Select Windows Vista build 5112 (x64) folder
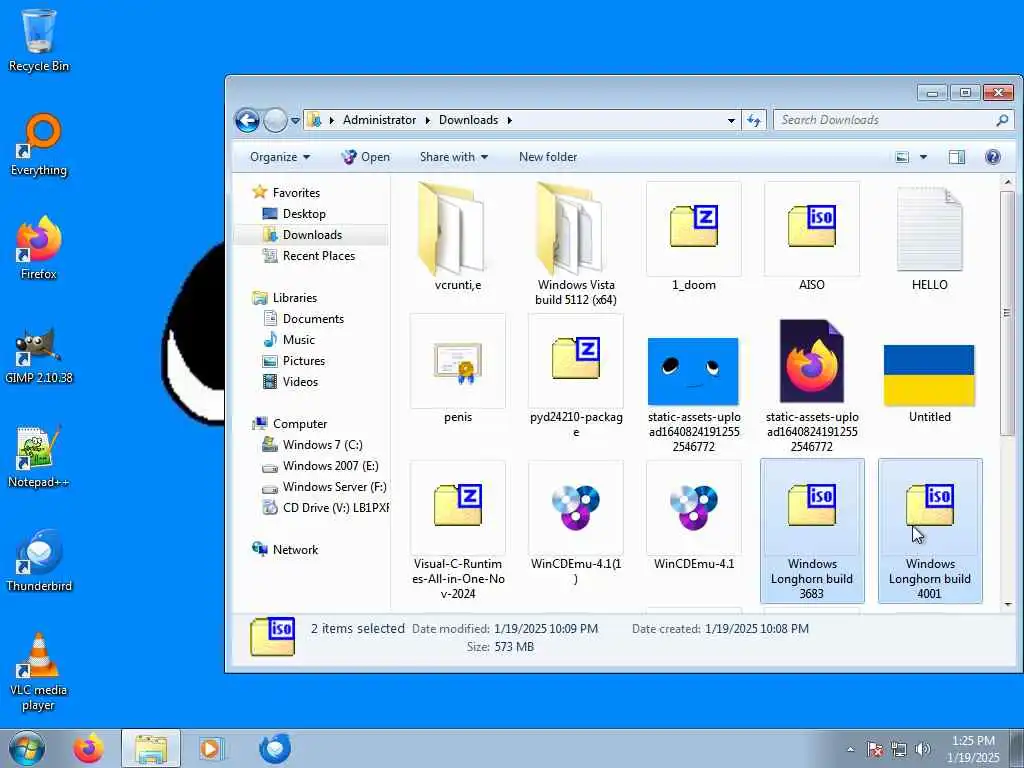This screenshot has width=1024, height=768. tap(575, 243)
